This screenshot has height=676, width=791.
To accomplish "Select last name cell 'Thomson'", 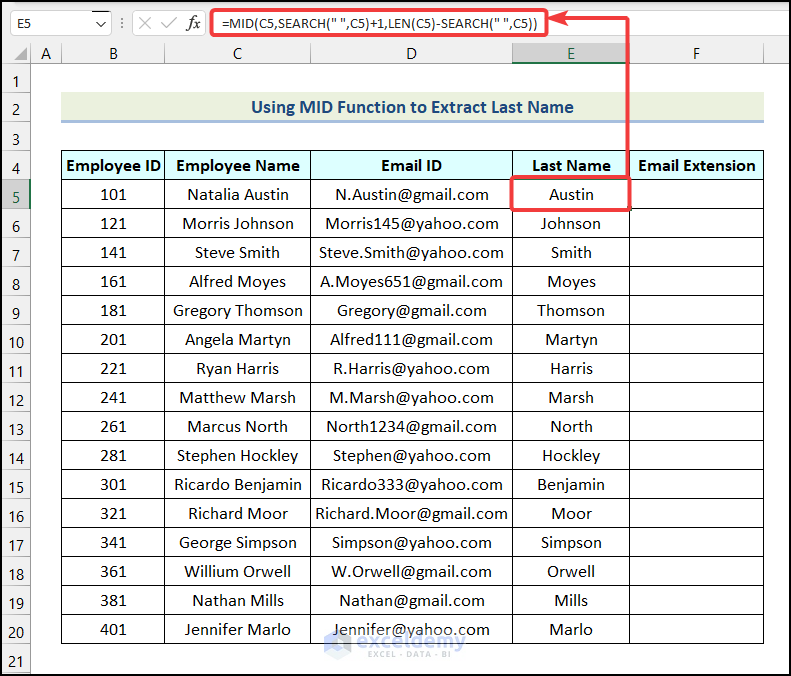I will pos(571,310).
